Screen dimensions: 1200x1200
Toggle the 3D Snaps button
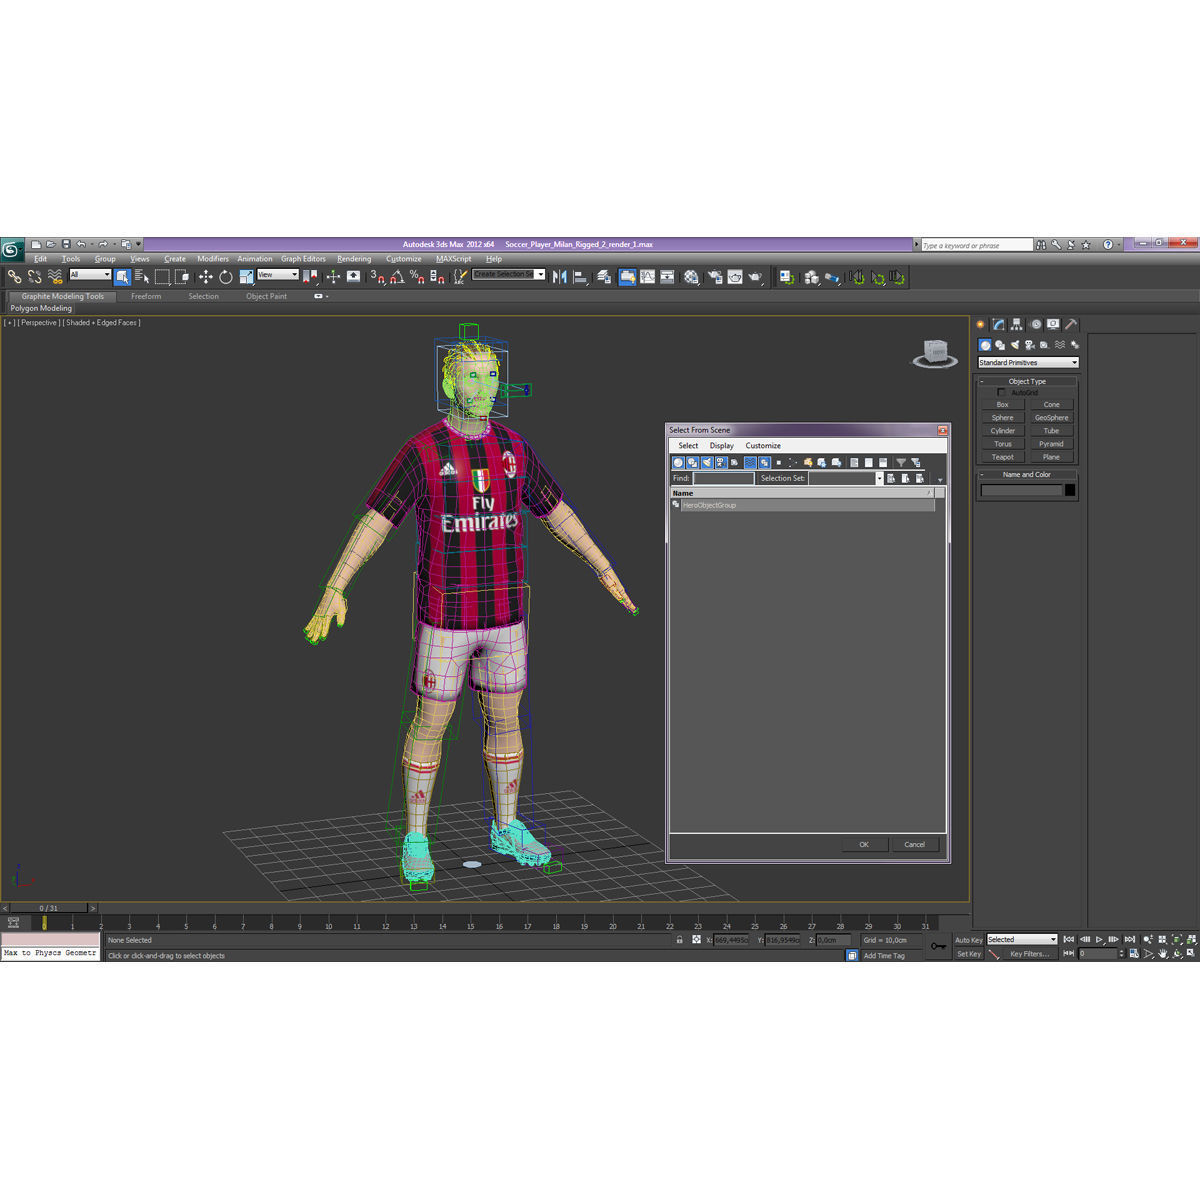377,277
